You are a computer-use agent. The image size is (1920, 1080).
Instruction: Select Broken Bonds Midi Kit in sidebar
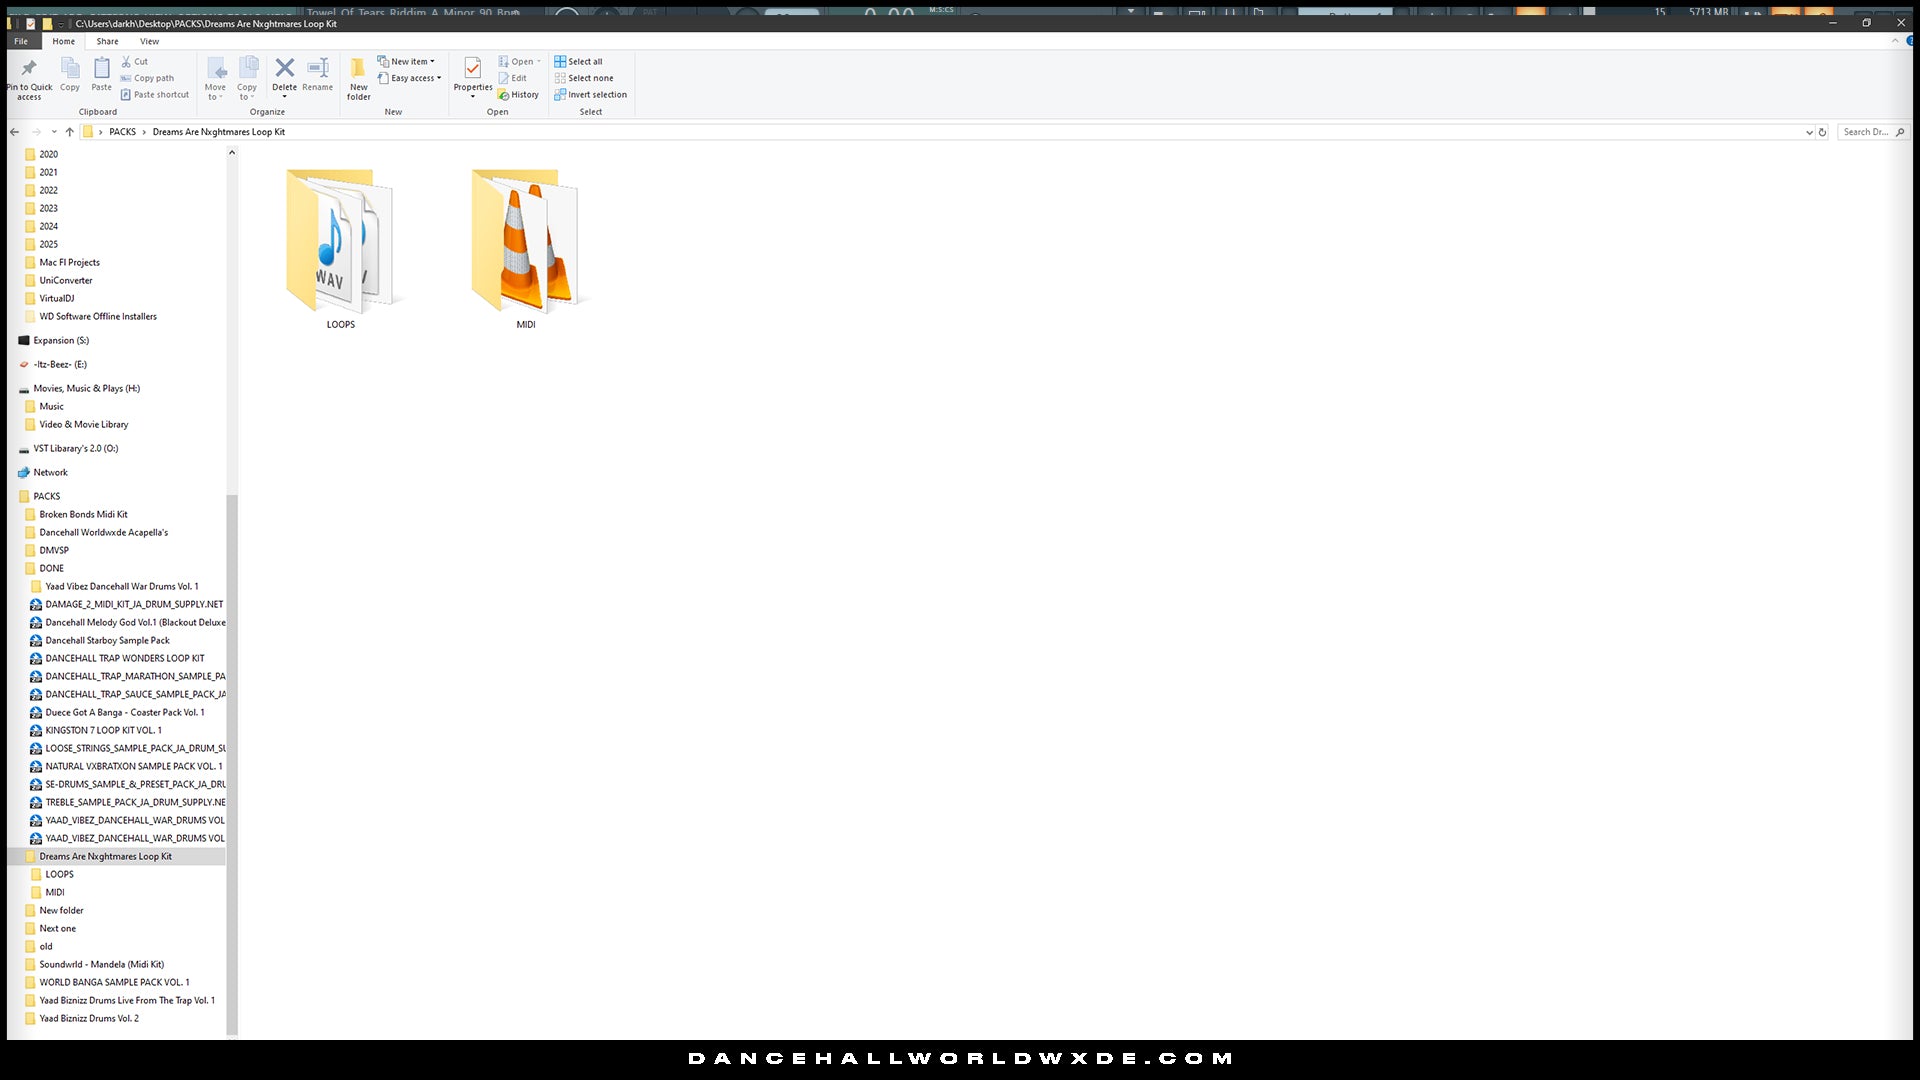(83, 514)
